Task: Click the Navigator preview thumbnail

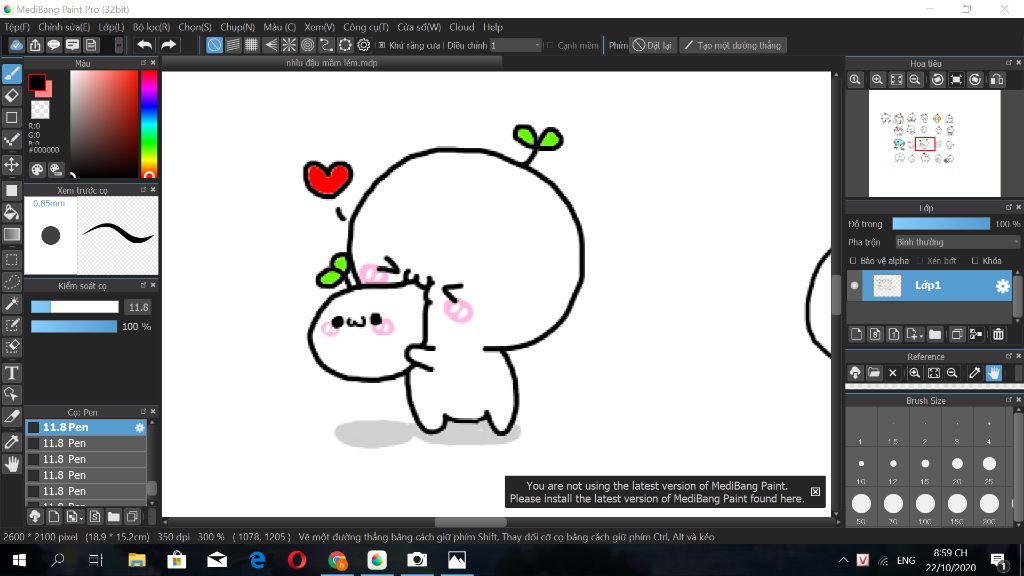Action: pos(934,144)
